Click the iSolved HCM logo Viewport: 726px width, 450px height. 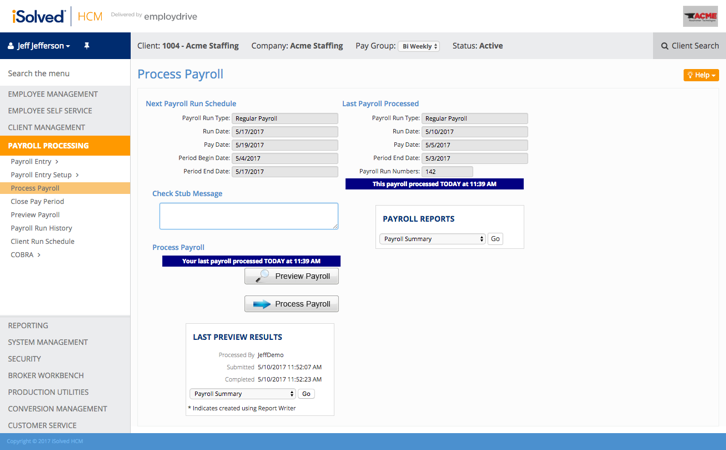pos(57,17)
